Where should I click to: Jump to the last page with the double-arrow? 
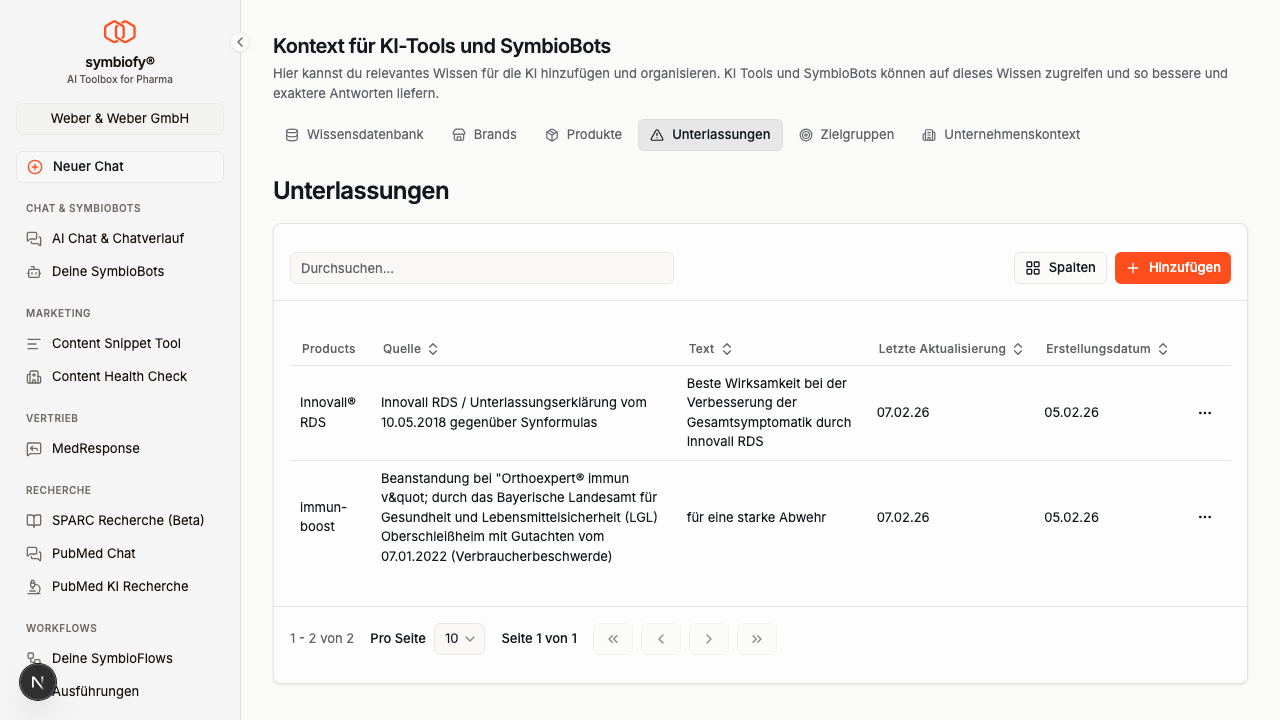pyautogui.click(x=757, y=638)
